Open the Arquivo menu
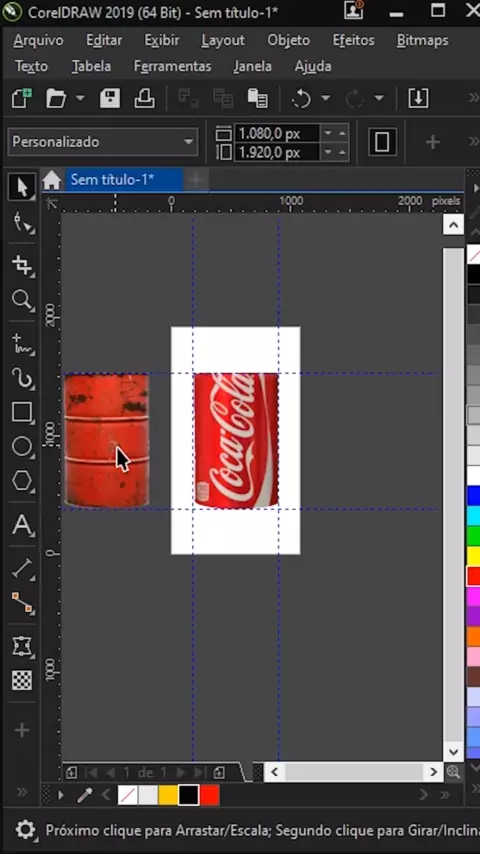Viewport: 480px width, 854px height. pyautogui.click(x=38, y=40)
